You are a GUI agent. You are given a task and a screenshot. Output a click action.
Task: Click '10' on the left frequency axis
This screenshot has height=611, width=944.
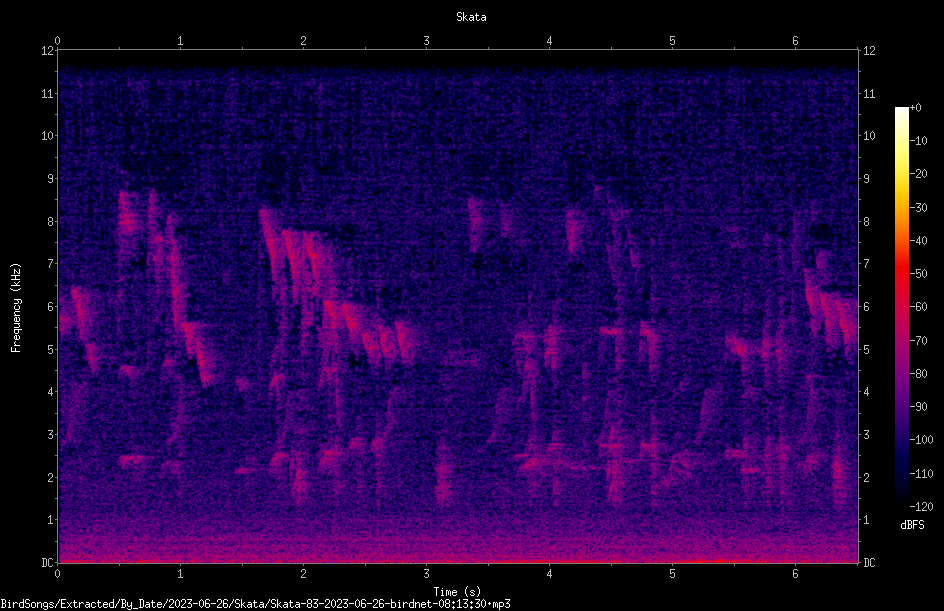click(47, 136)
